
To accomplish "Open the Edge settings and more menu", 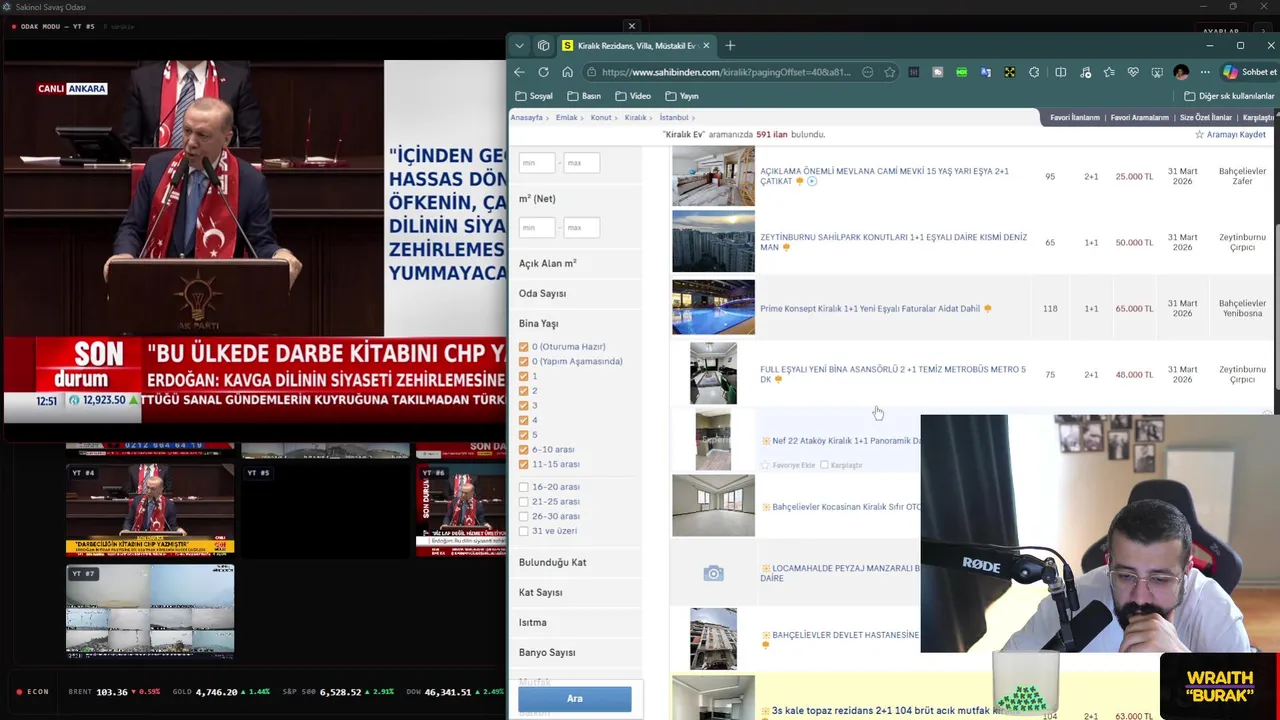I will pyautogui.click(x=1205, y=72).
